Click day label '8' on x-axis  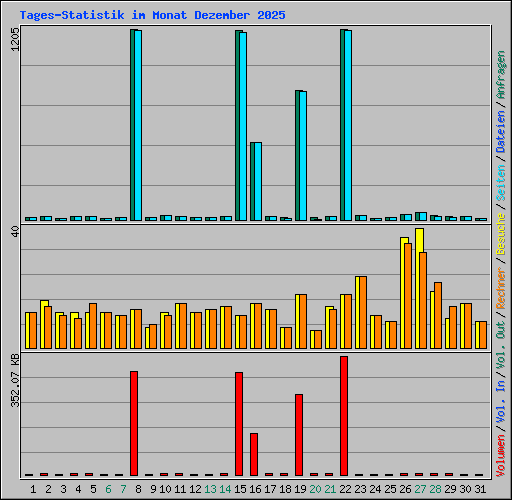[x=138, y=489]
